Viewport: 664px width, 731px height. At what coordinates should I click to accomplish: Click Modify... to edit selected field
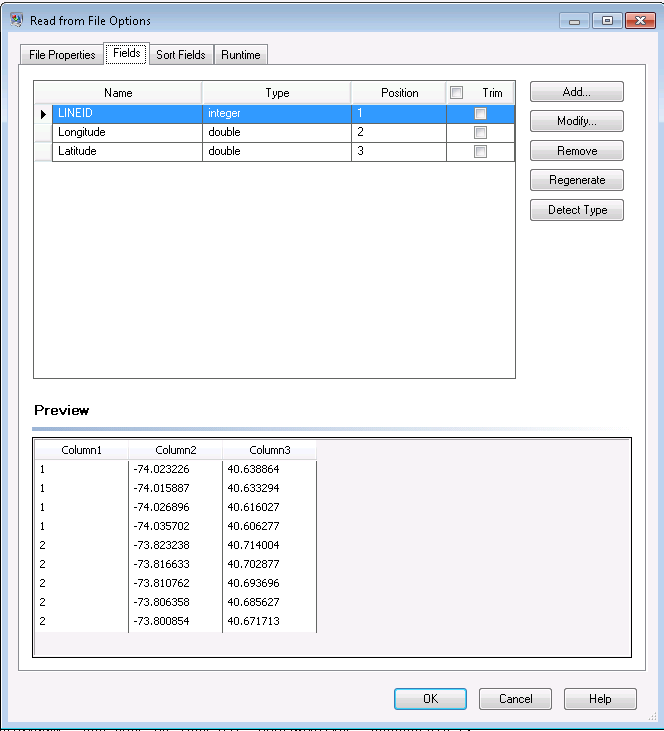click(576, 122)
